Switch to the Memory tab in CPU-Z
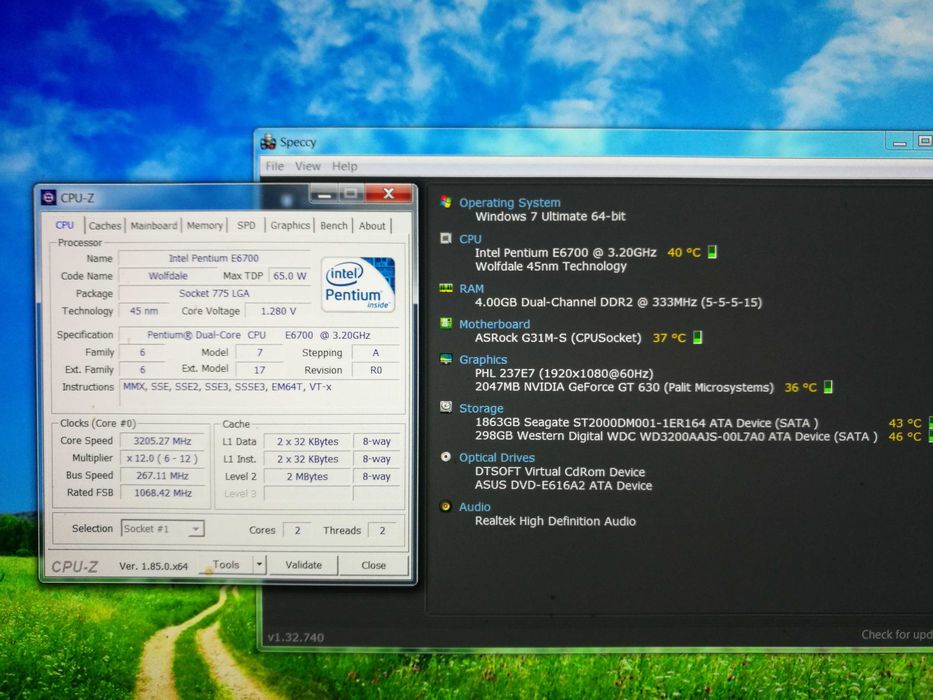This screenshot has height=700, width=933. click(204, 226)
